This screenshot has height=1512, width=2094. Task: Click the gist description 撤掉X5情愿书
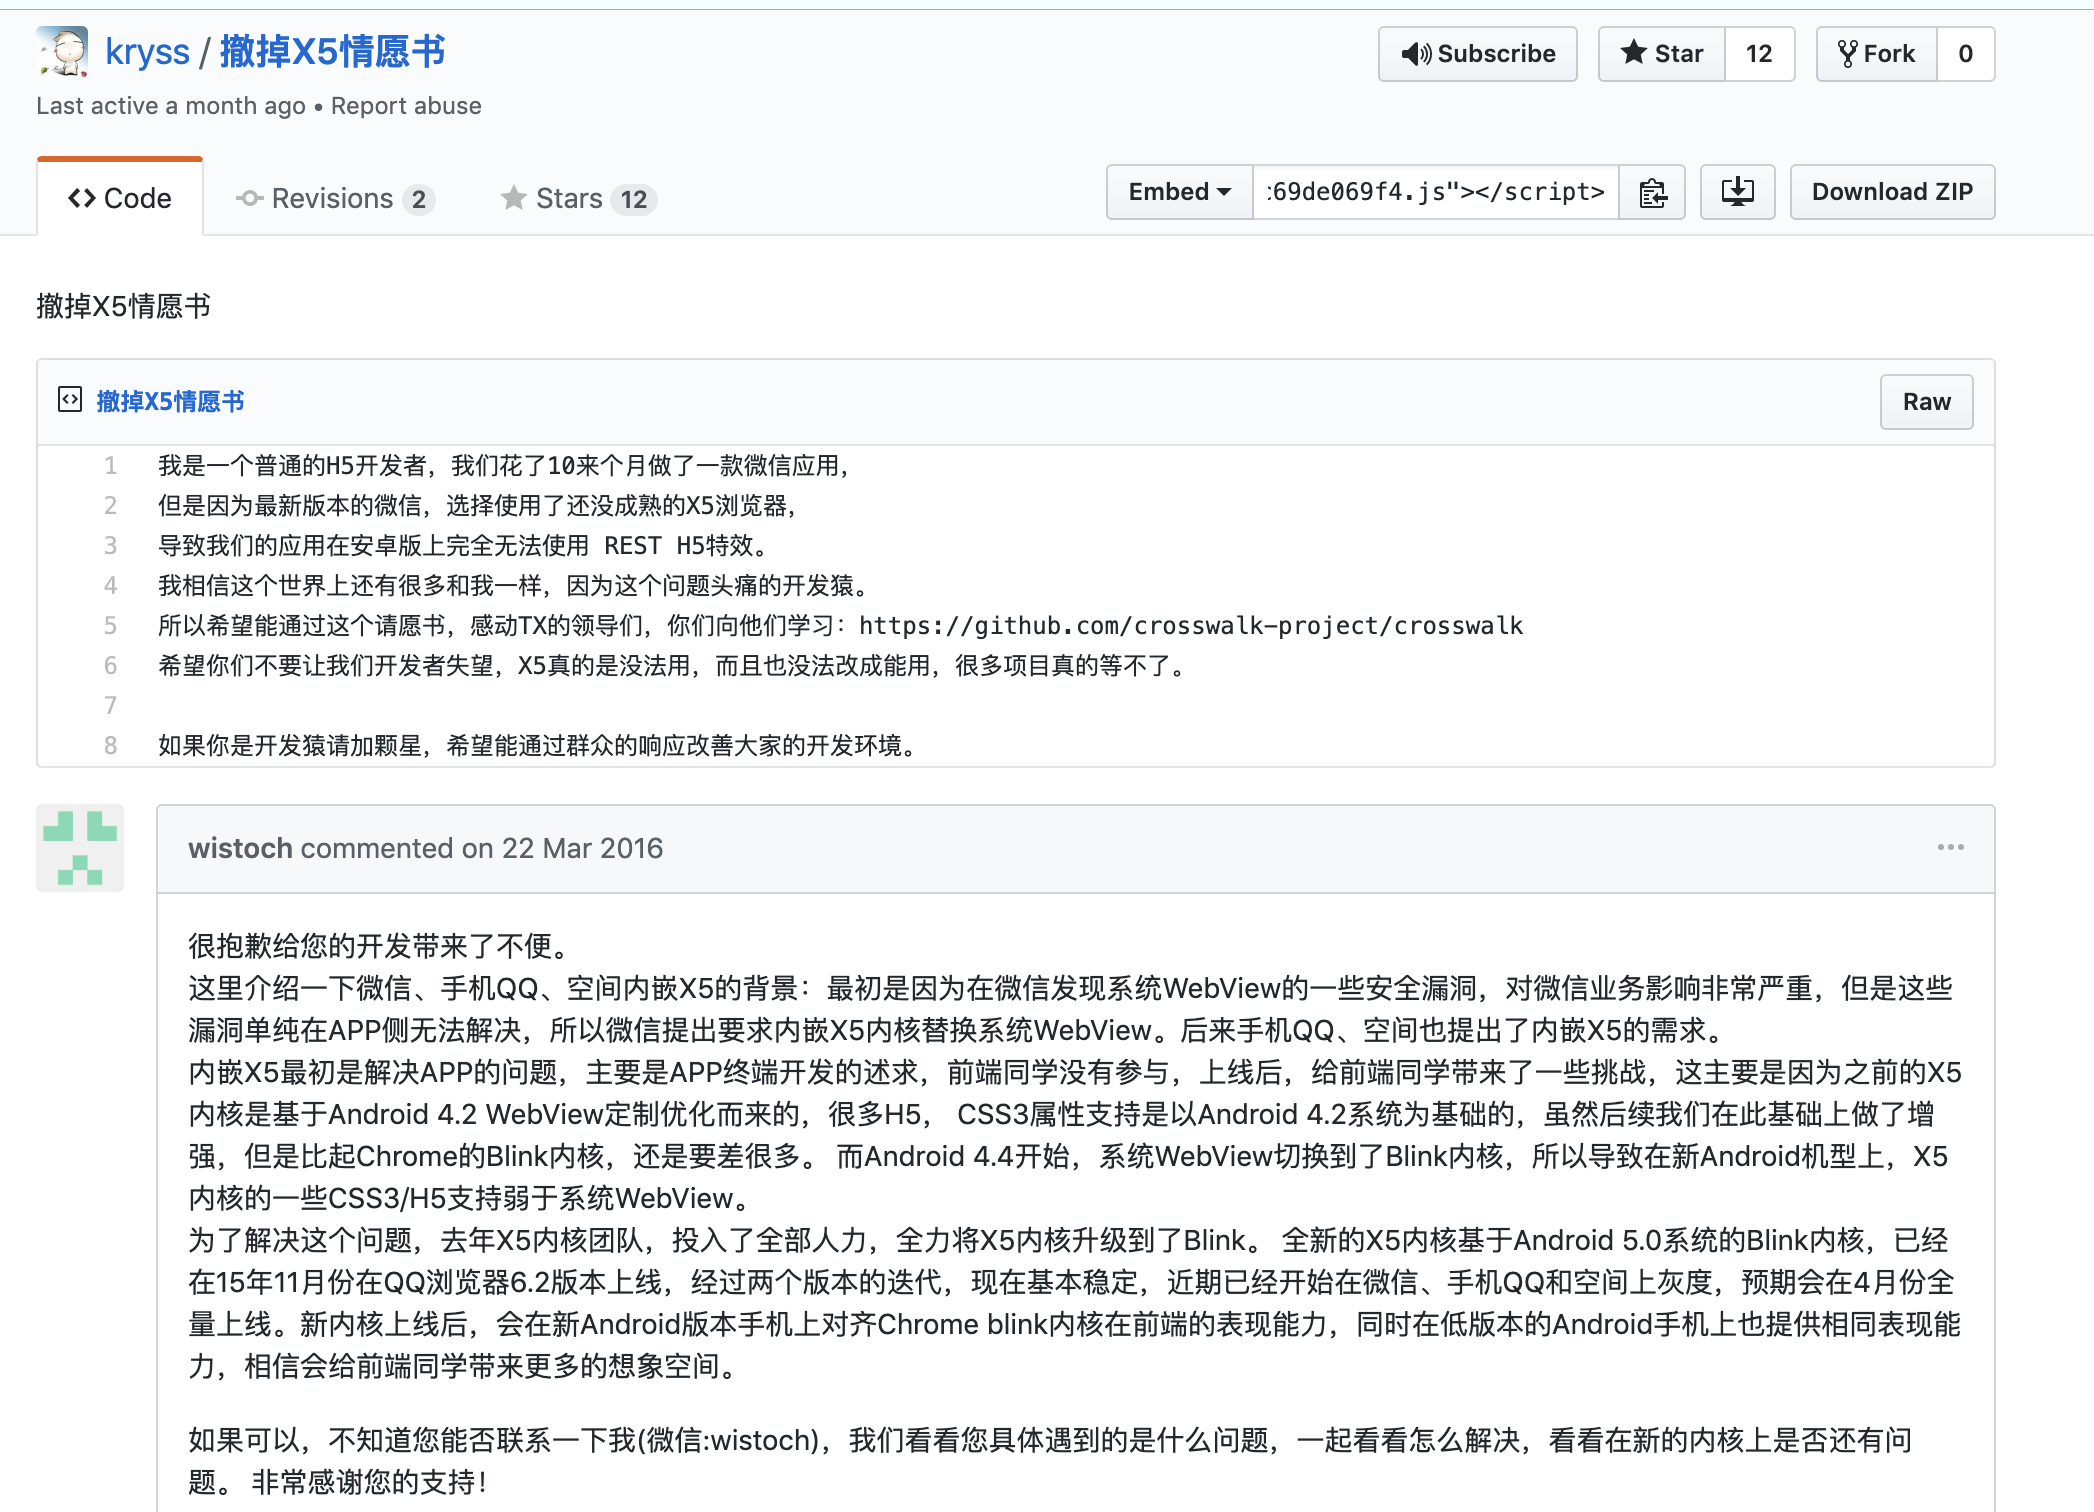point(123,306)
